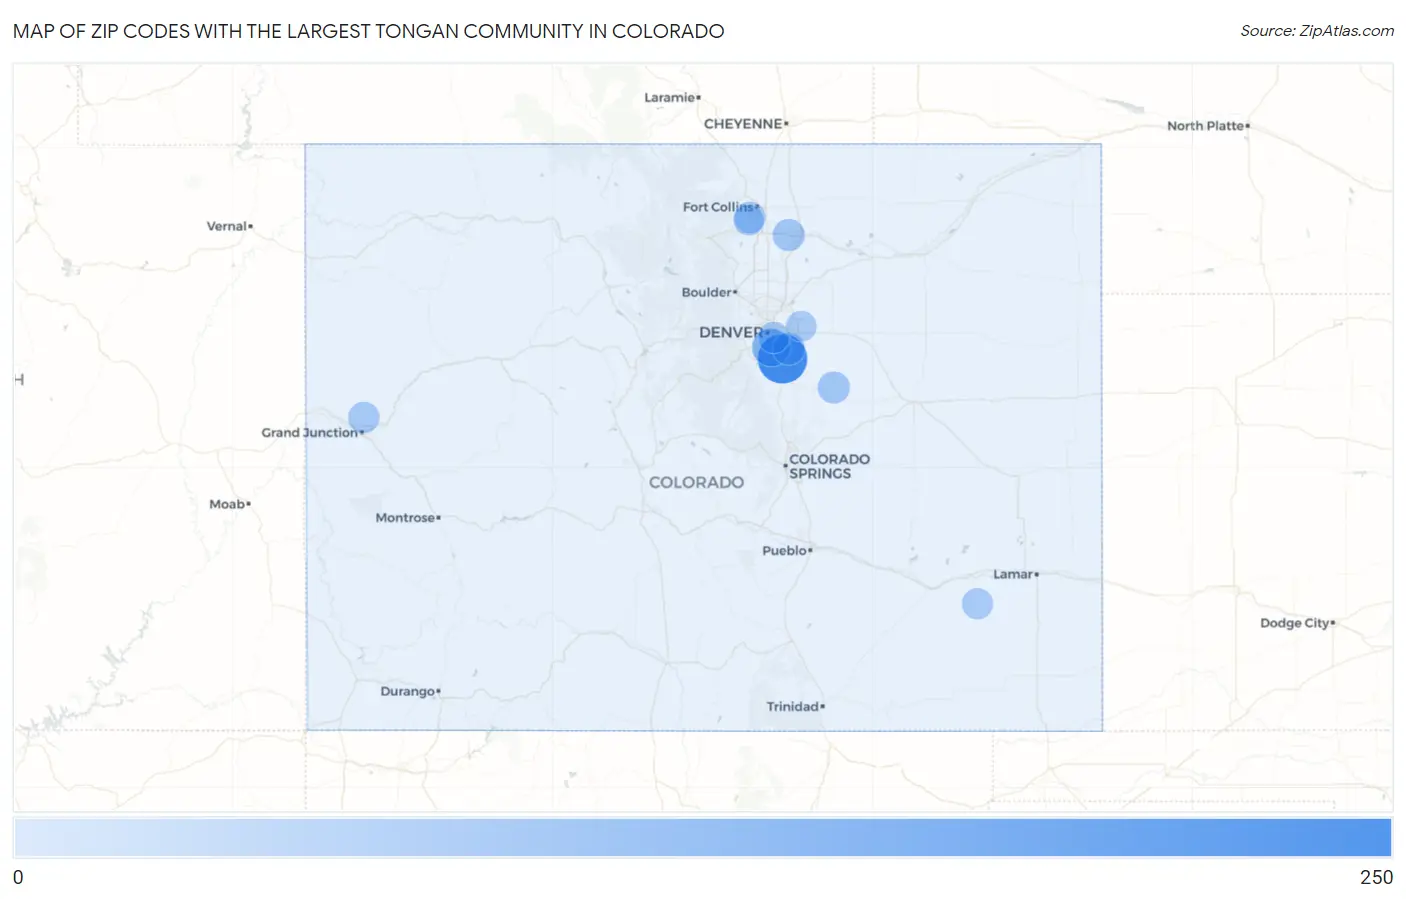This screenshot has height=899, width=1406.
Task: Click the Boulder city label
Action: [x=708, y=292]
